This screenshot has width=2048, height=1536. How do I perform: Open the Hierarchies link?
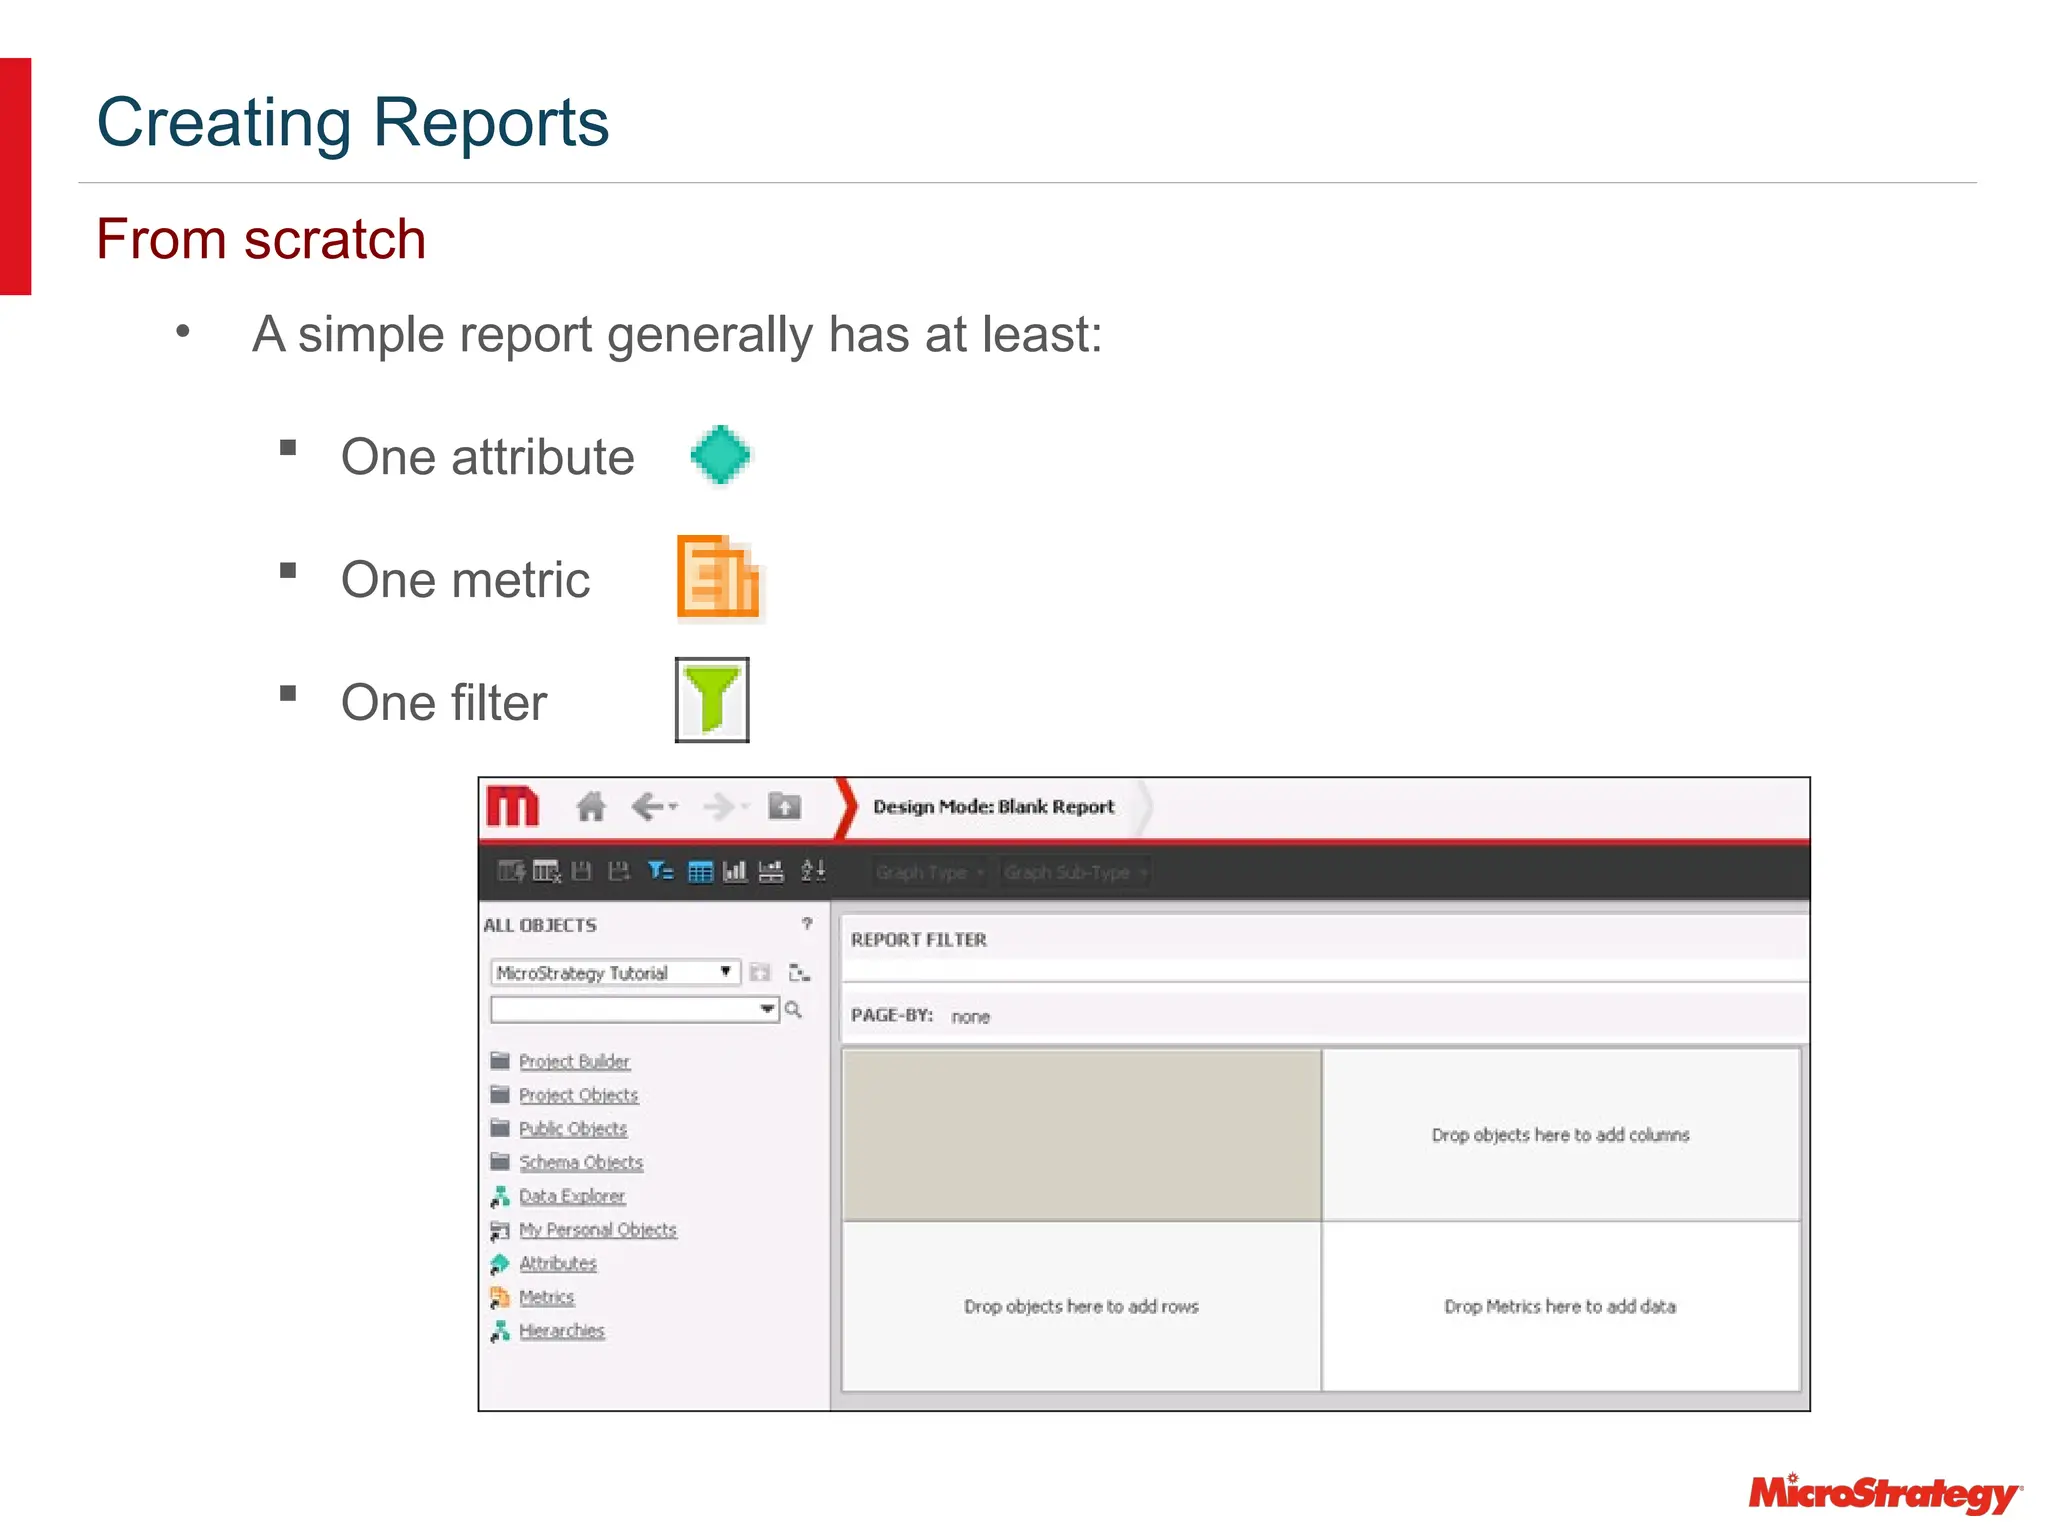click(562, 1330)
